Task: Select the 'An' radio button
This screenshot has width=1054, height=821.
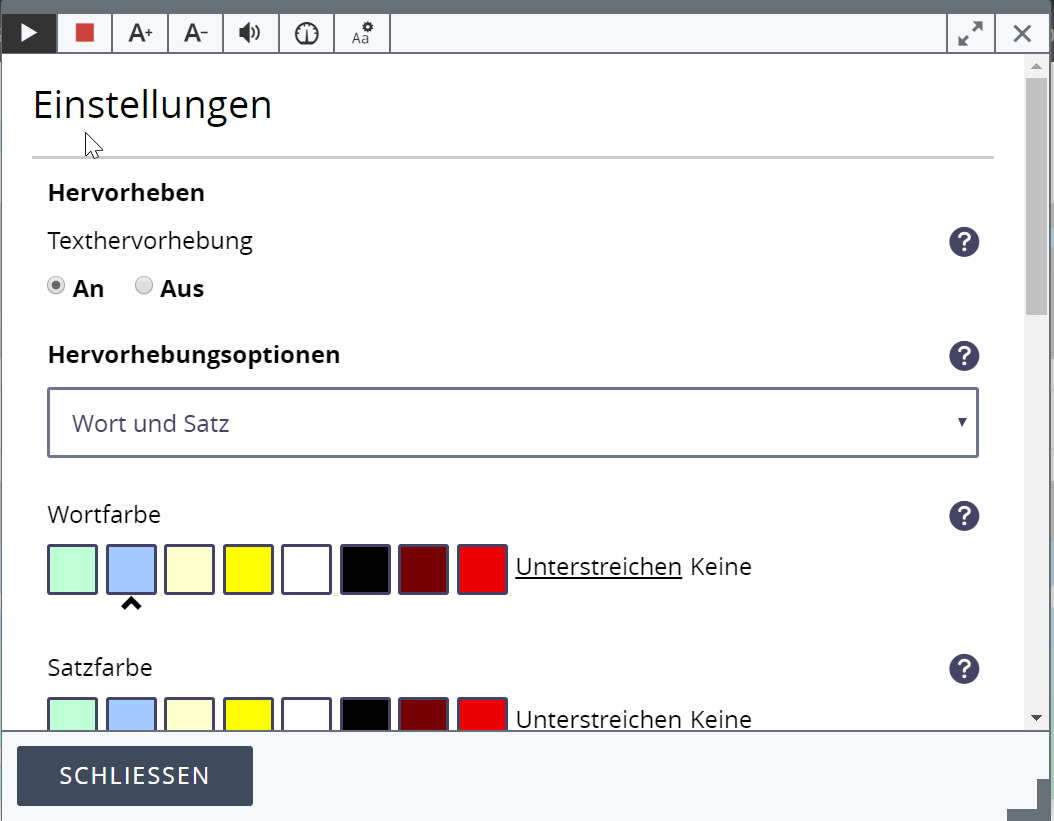Action: 57,286
